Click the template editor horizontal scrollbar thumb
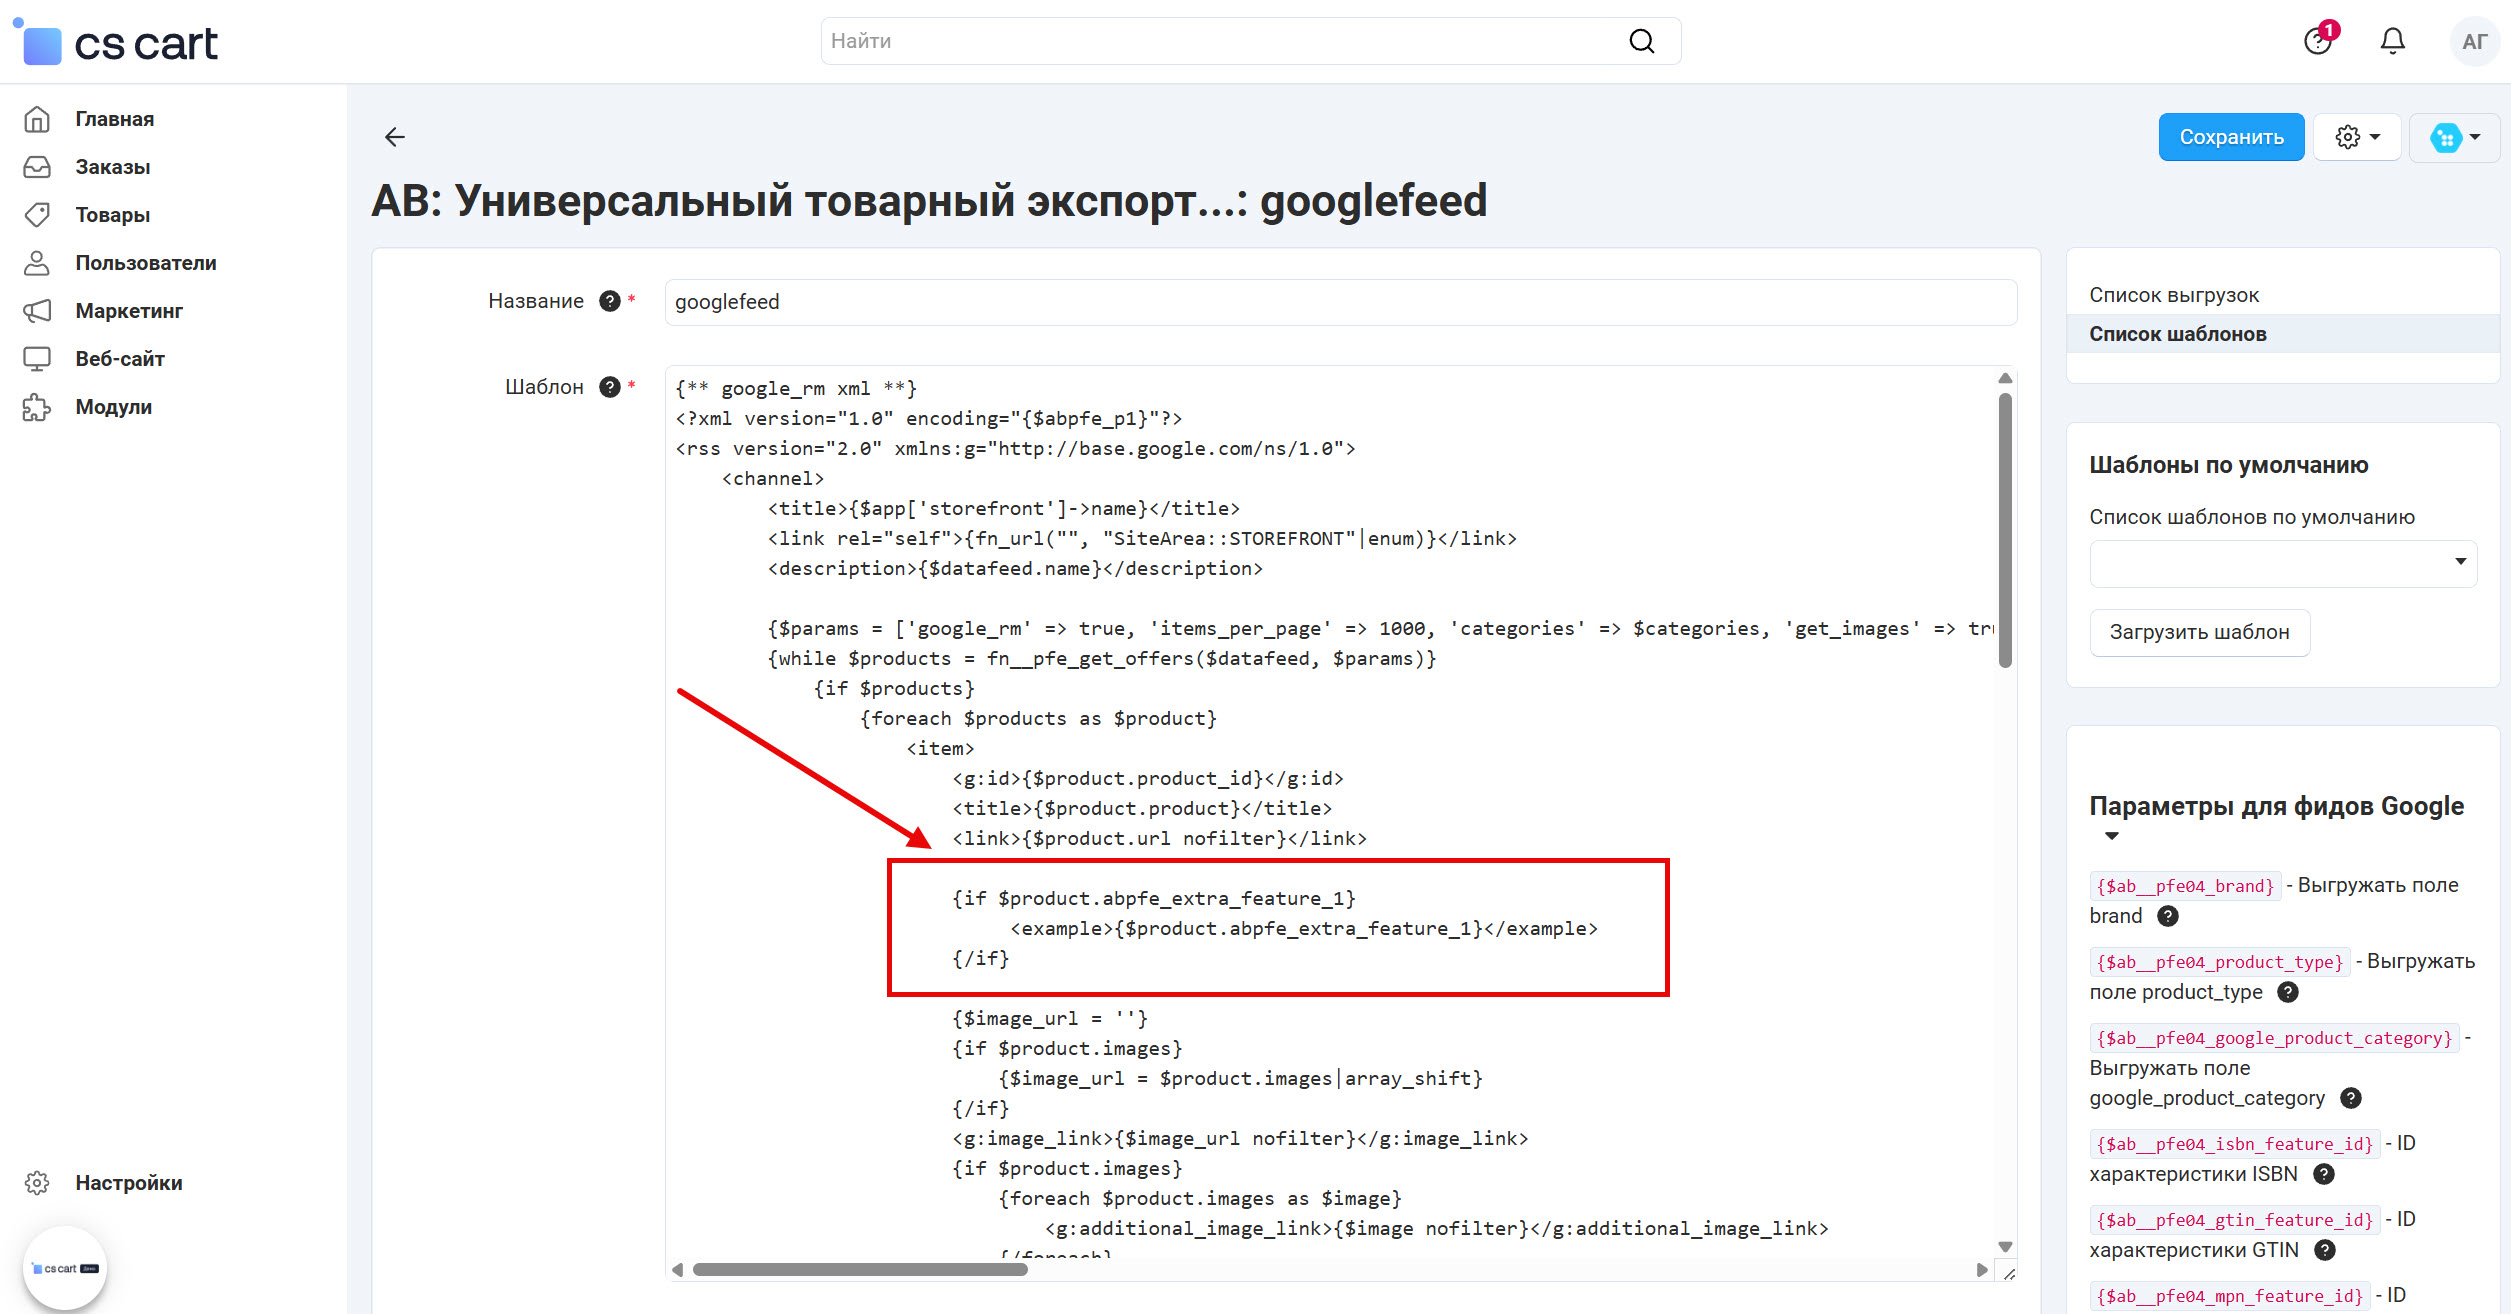Viewport: 2511px width, 1314px height. click(x=860, y=1270)
